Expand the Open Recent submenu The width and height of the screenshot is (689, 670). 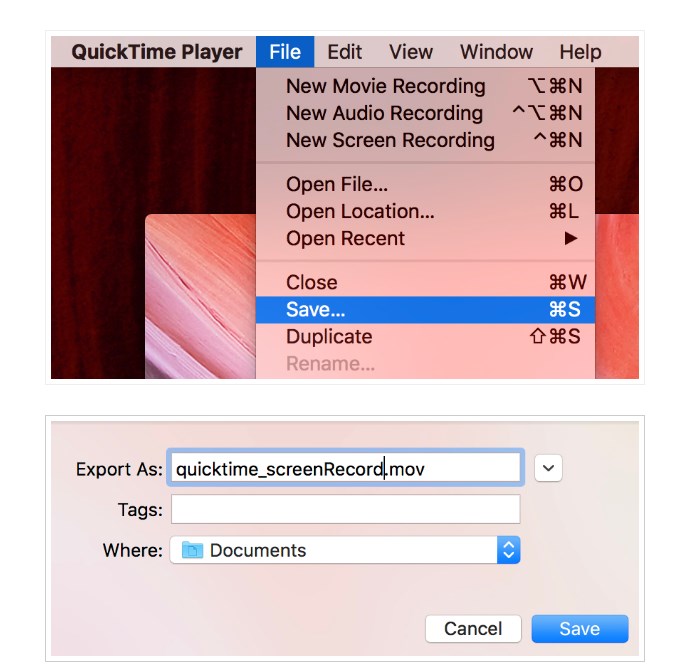click(425, 239)
